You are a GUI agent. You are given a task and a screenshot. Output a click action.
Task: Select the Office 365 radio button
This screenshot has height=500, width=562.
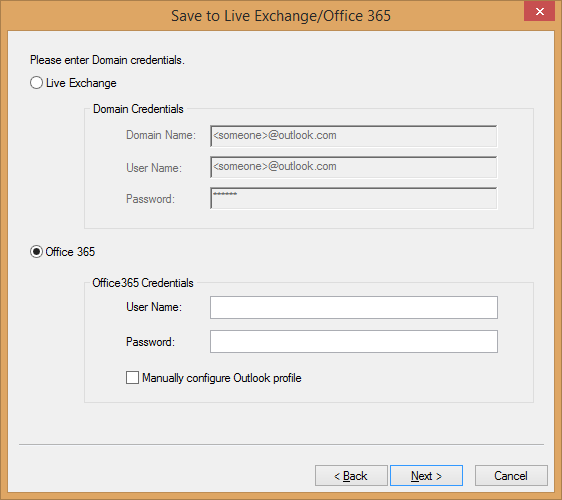click(x=37, y=252)
